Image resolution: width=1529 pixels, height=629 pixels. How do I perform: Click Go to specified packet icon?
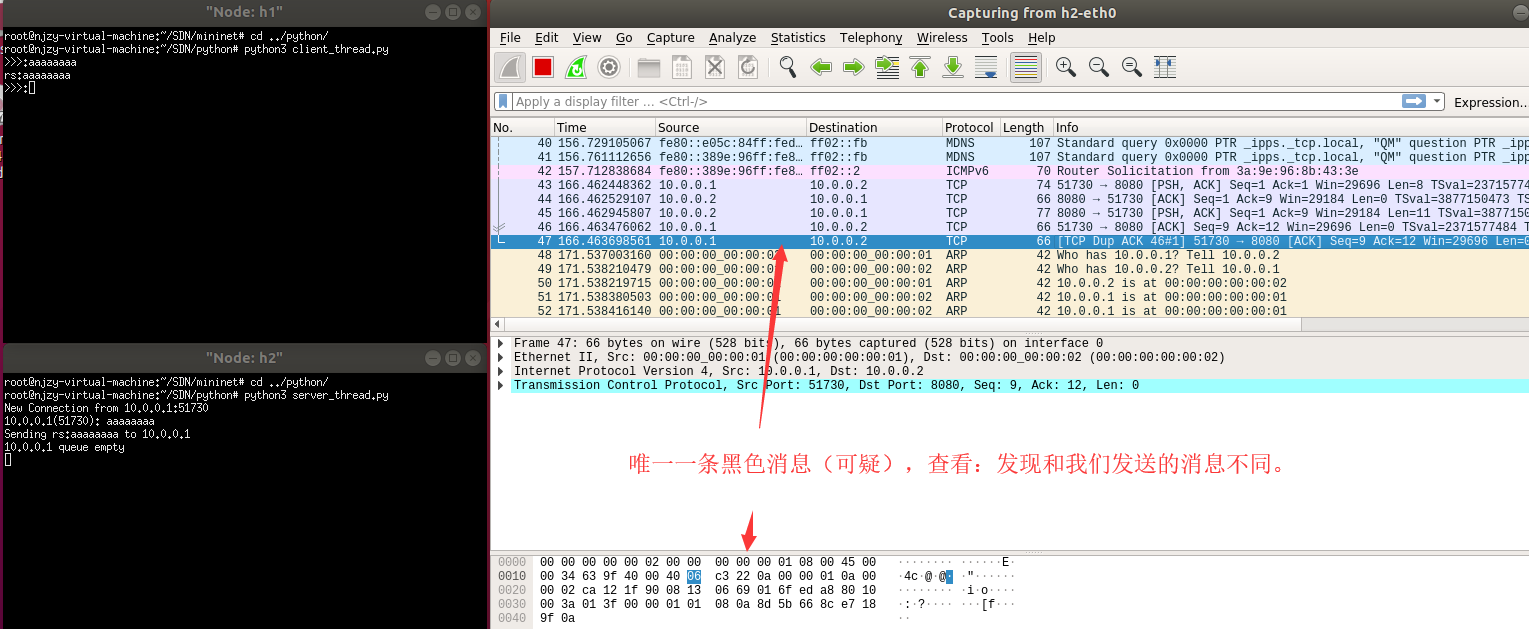coord(887,67)
